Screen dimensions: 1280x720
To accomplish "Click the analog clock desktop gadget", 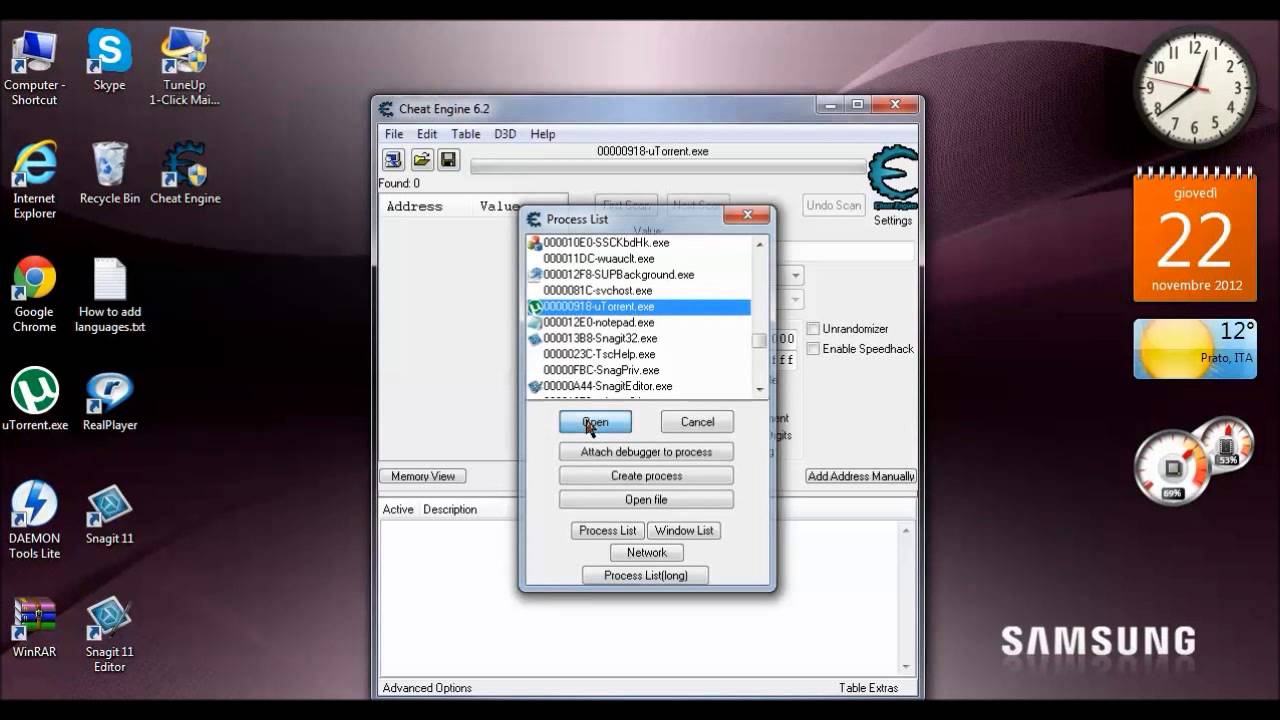I will click(x=1194, y=86).
